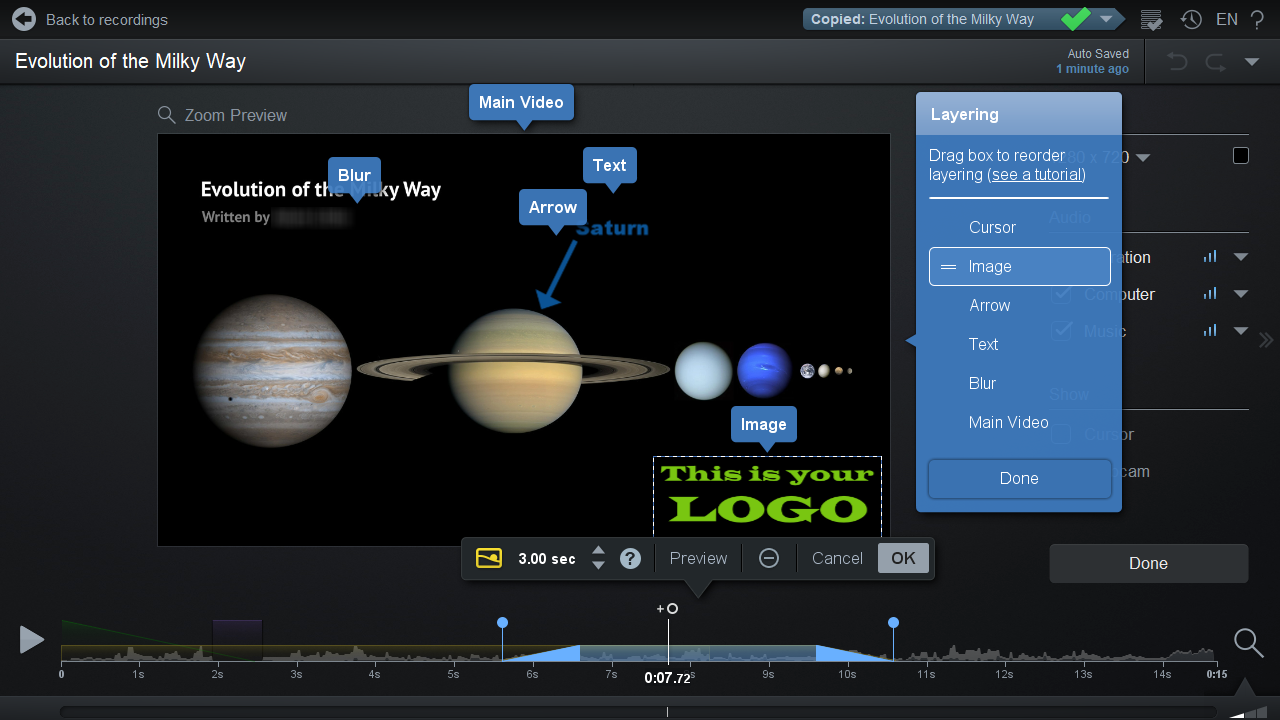The image size is (1280, 720).
Task: Click the side panel Done button
Action: (1148, 563)
